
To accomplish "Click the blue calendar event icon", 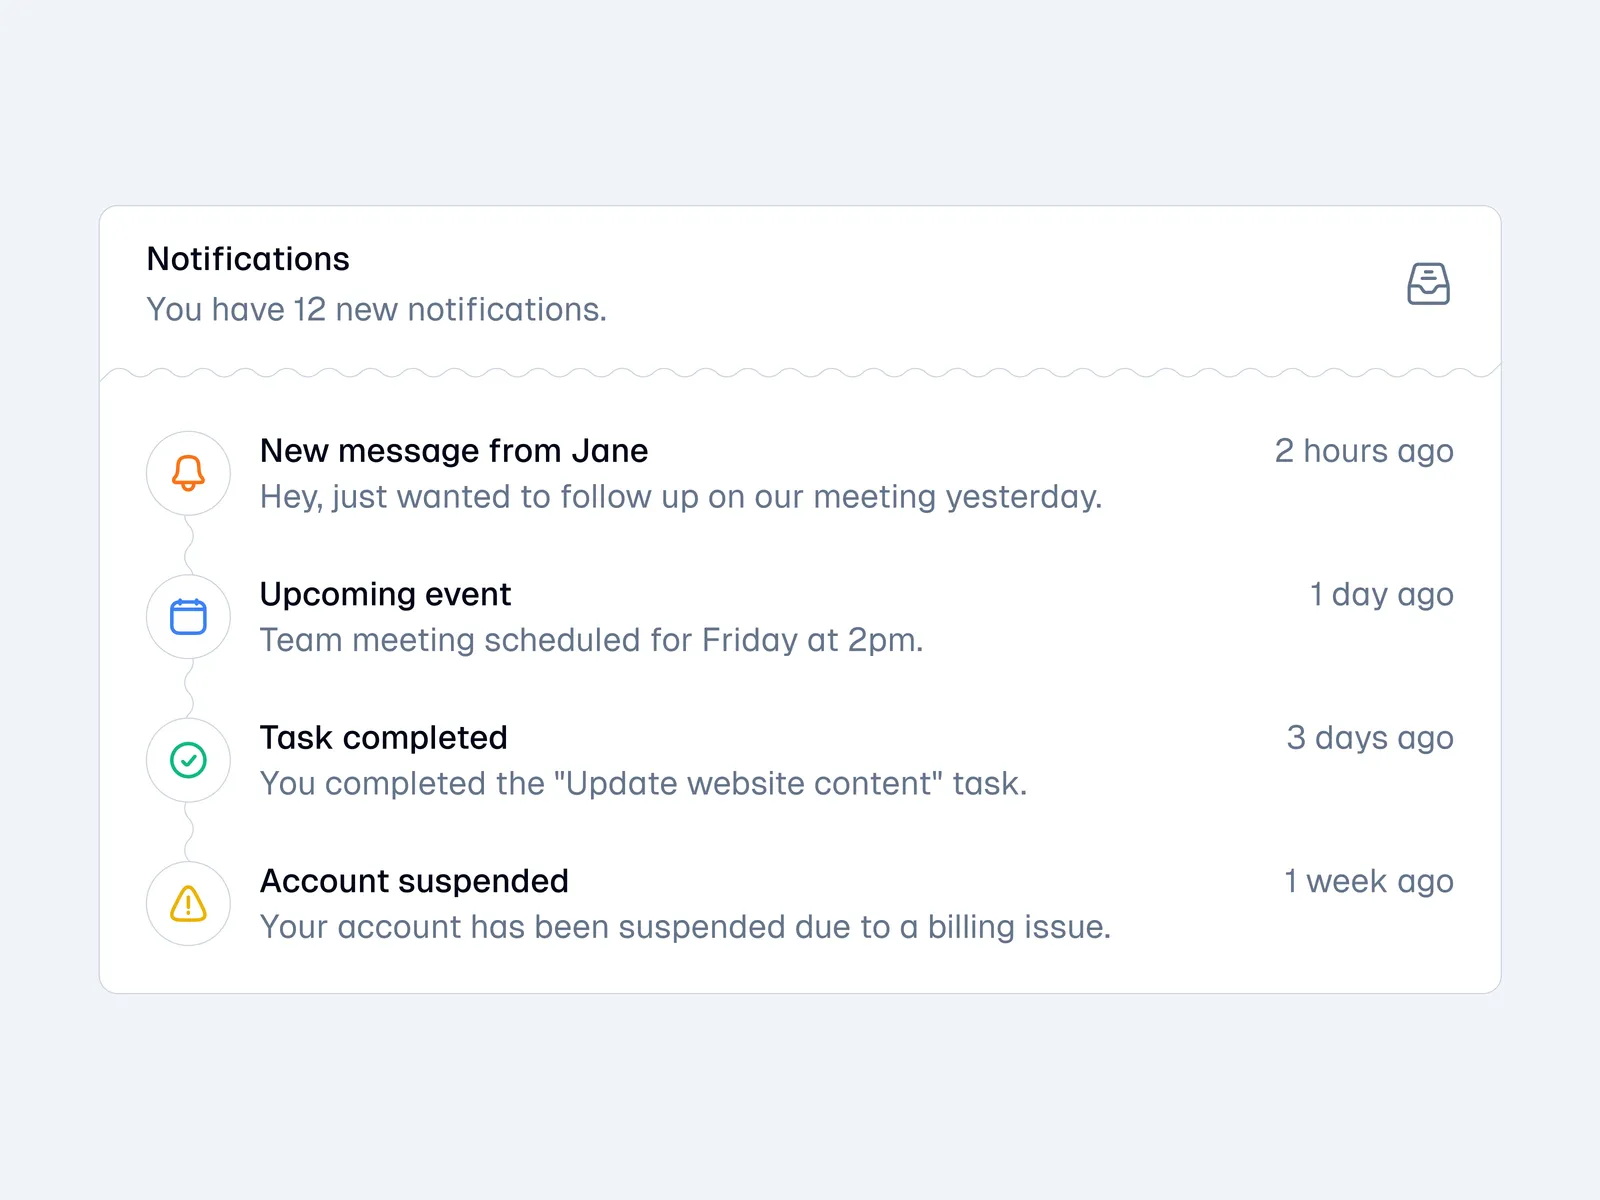I will click(188, 617).
